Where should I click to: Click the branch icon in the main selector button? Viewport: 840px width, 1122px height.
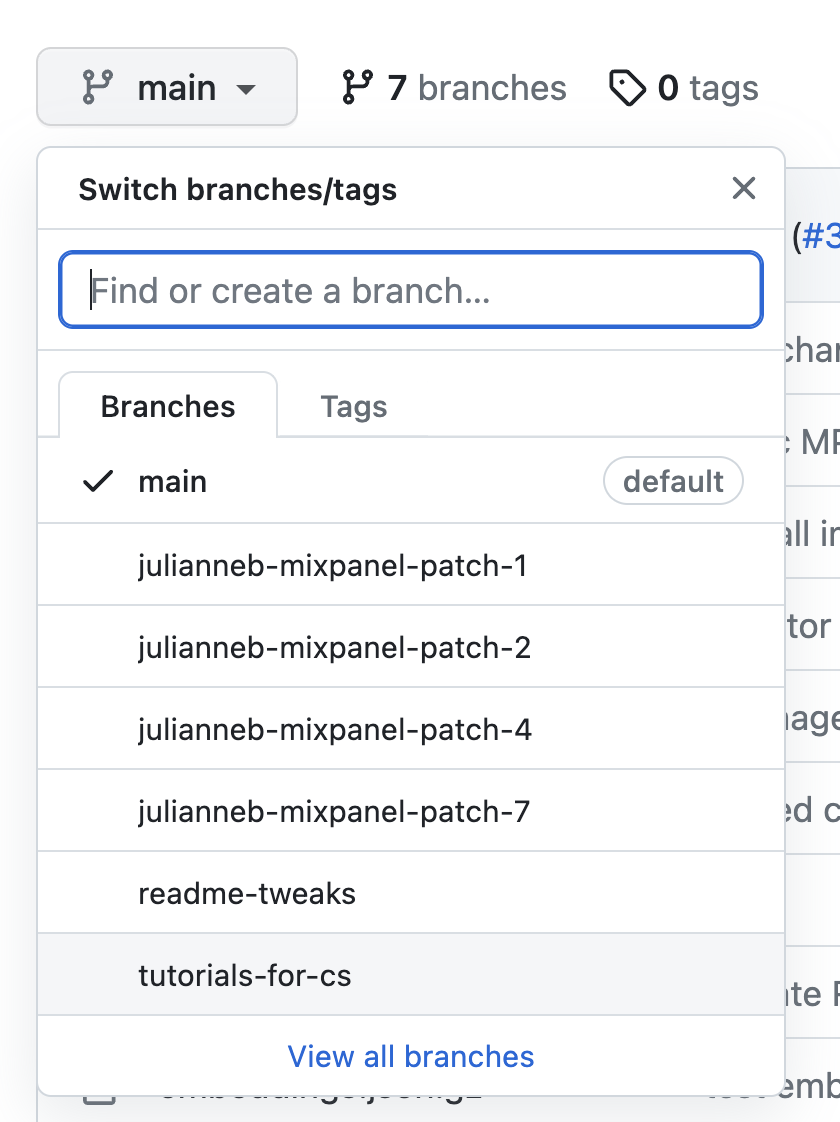(96, 88)
